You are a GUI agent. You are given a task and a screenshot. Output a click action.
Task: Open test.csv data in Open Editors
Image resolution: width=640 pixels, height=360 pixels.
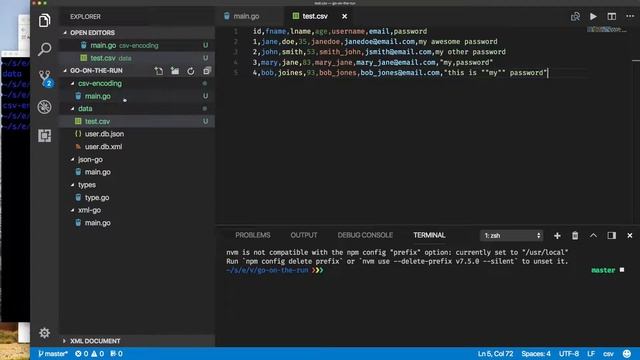coord(137,58)
